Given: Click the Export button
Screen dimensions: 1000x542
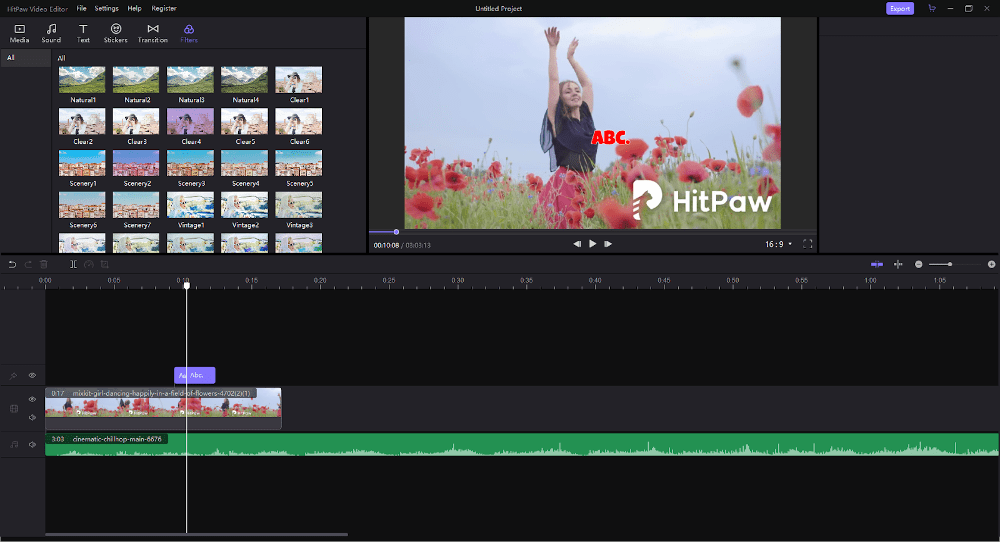Looking at the screenshot, I should click(x=900, y=8).
